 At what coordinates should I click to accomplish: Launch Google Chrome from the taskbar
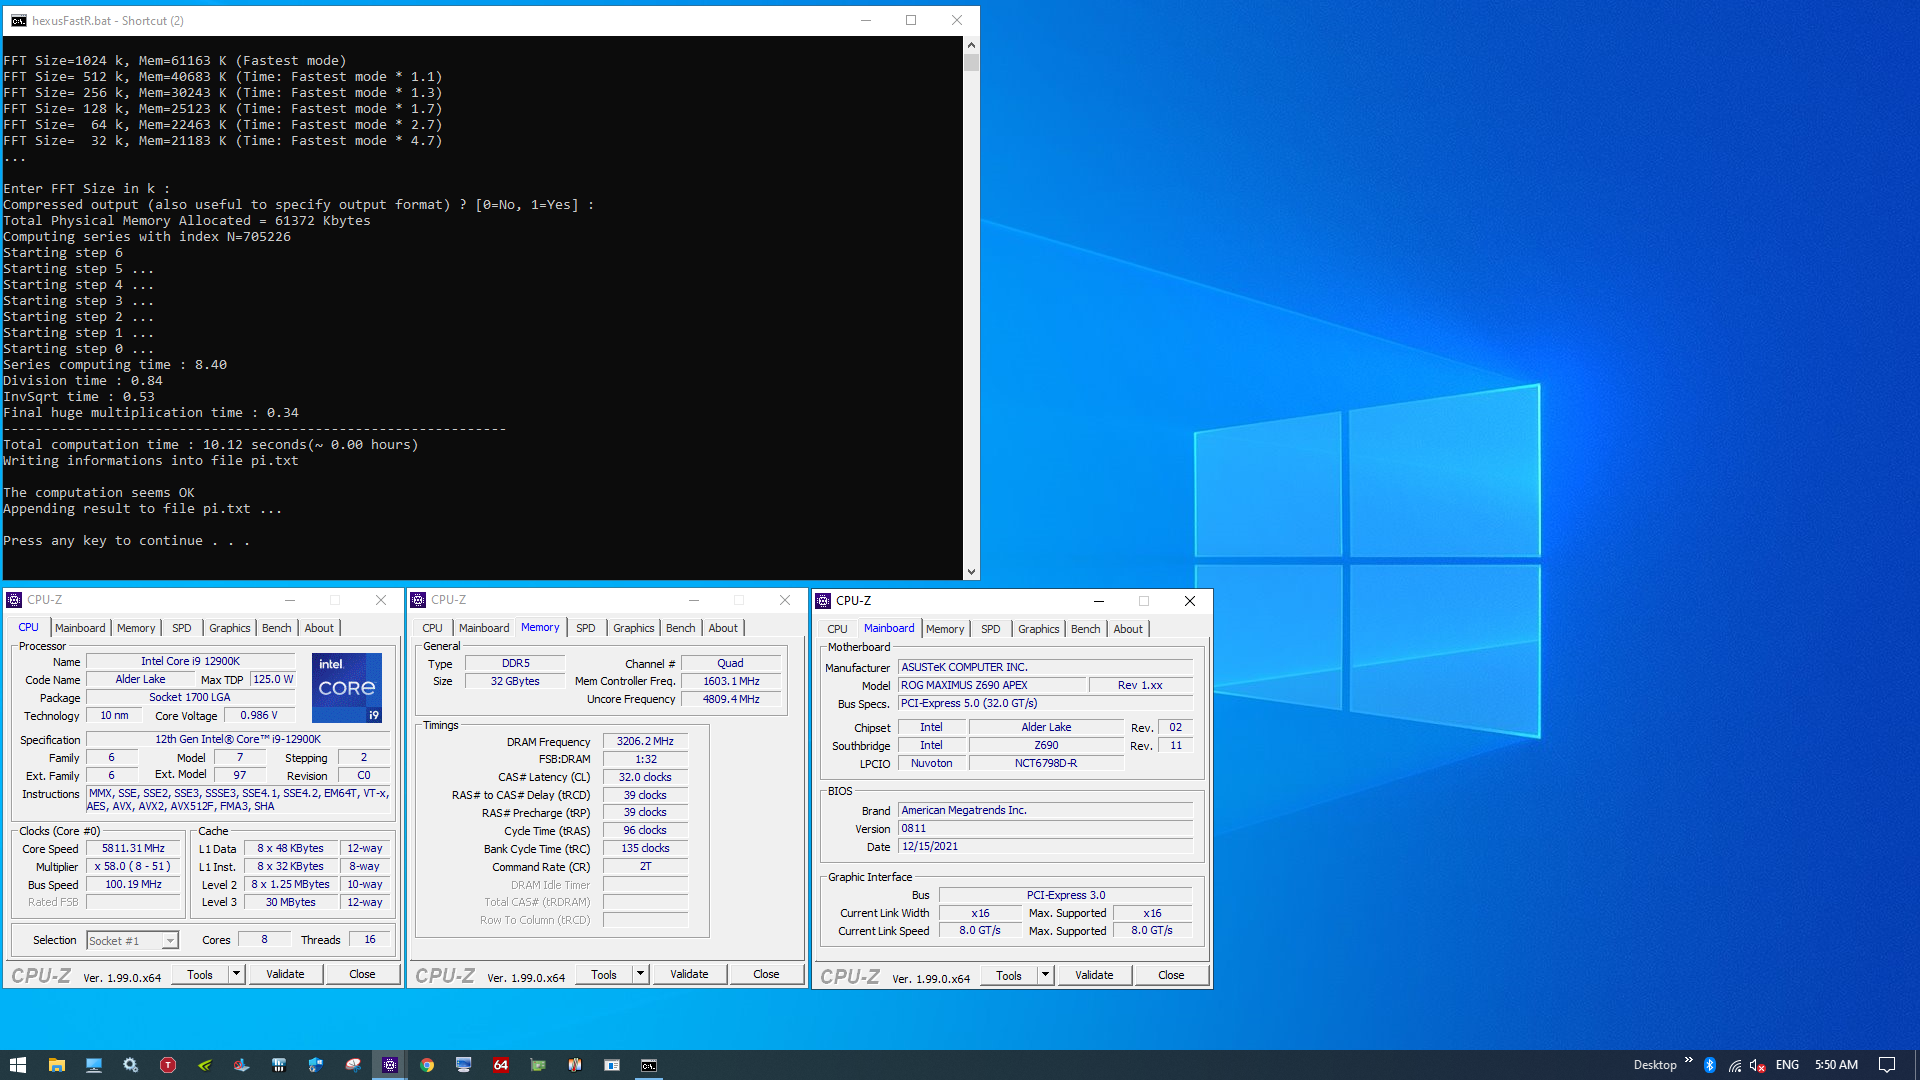[x=427, y=1065]
